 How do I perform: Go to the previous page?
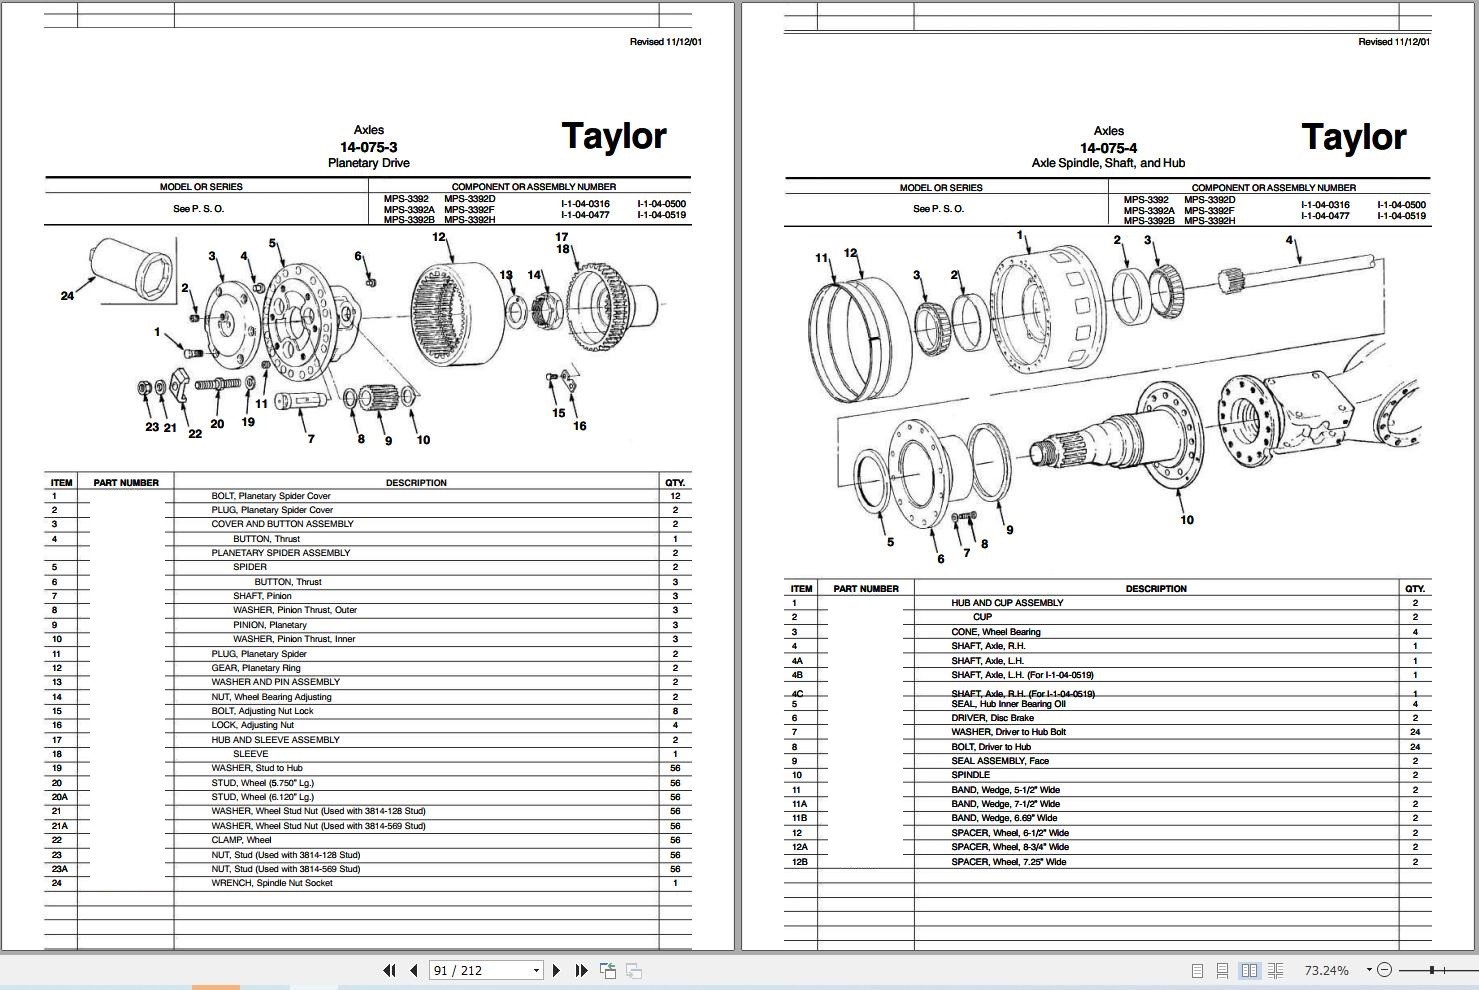[x=413, y=970]
